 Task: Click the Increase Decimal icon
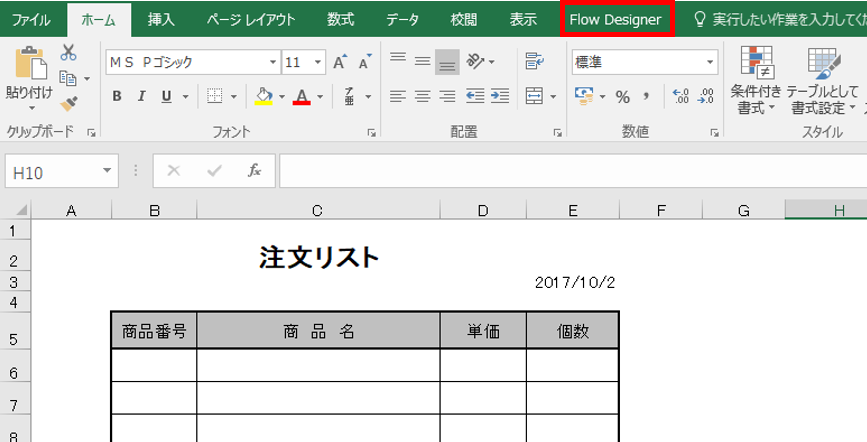pyautogui.click(x=681, y=96)
